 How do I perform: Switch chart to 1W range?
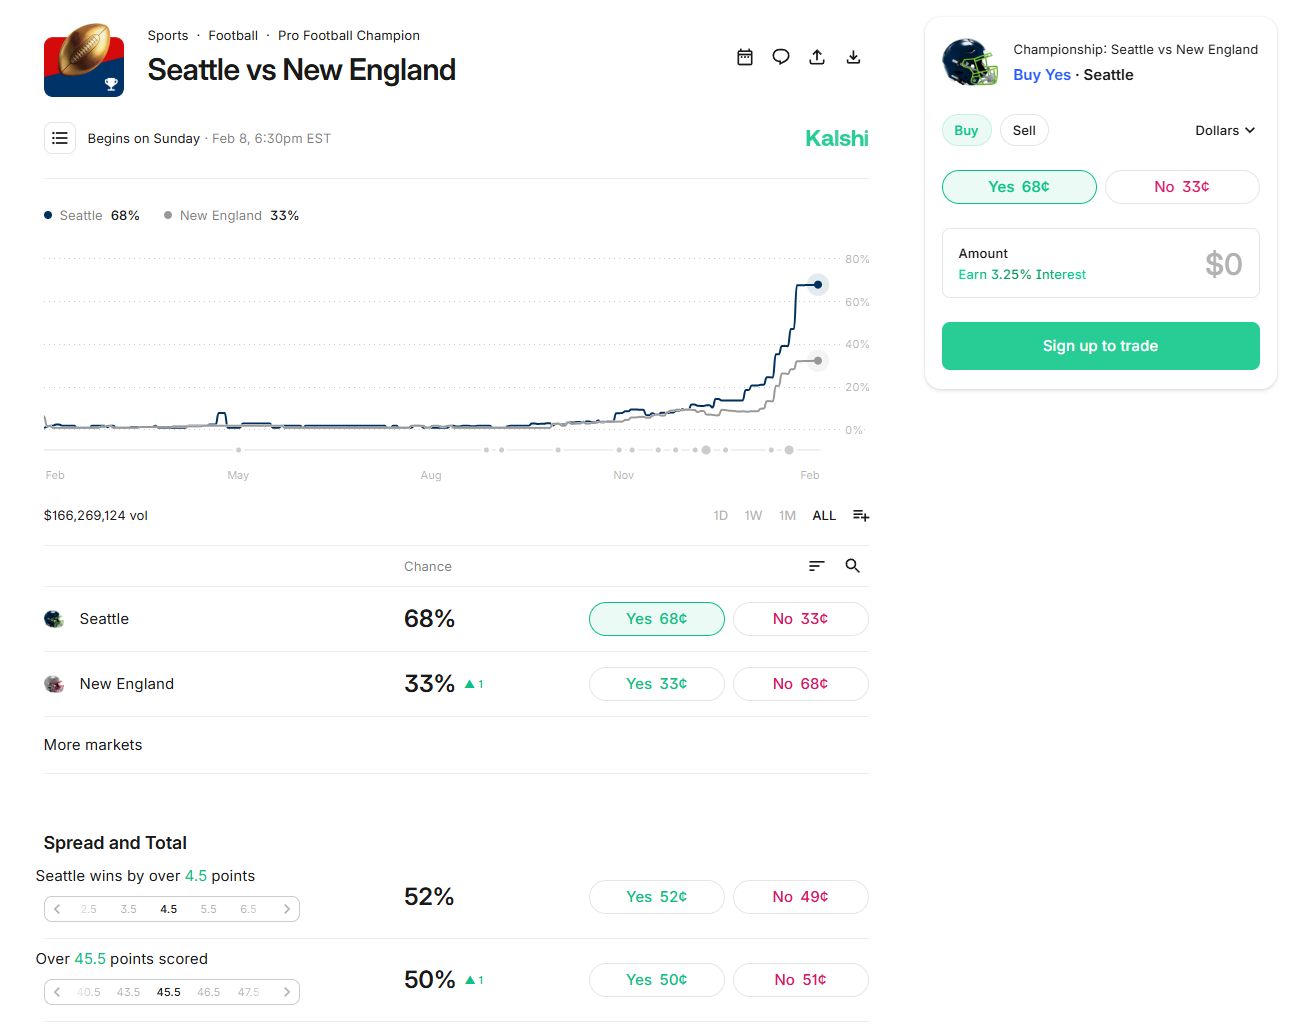pos(753,516)
